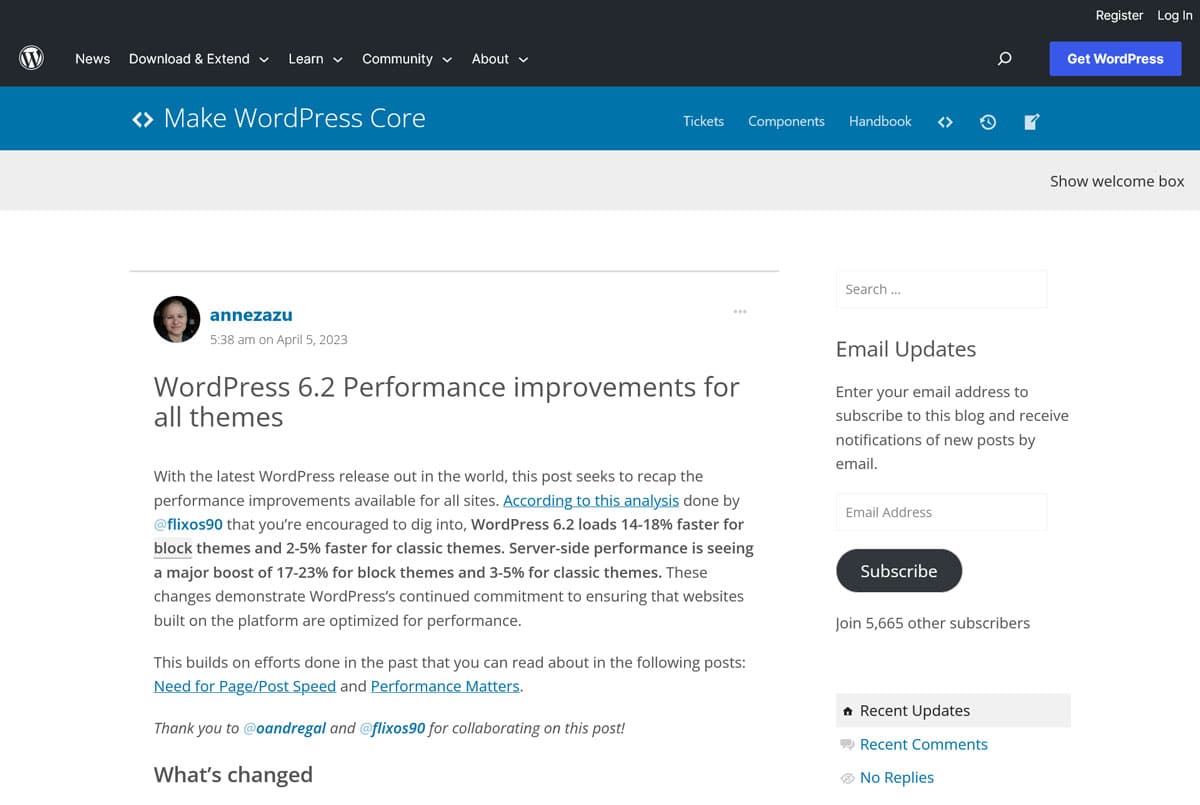Expand the Learn dropdown menu
The image size is (1200, 805).
click(x=315, y=59)
